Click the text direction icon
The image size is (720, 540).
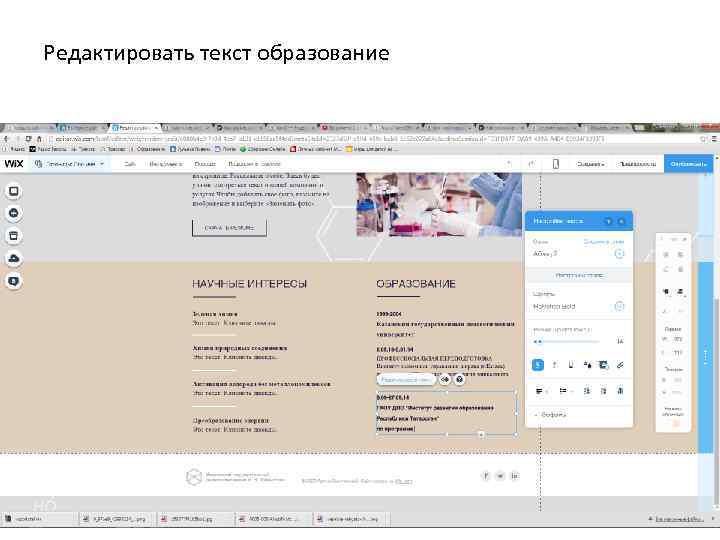(620, 391)
